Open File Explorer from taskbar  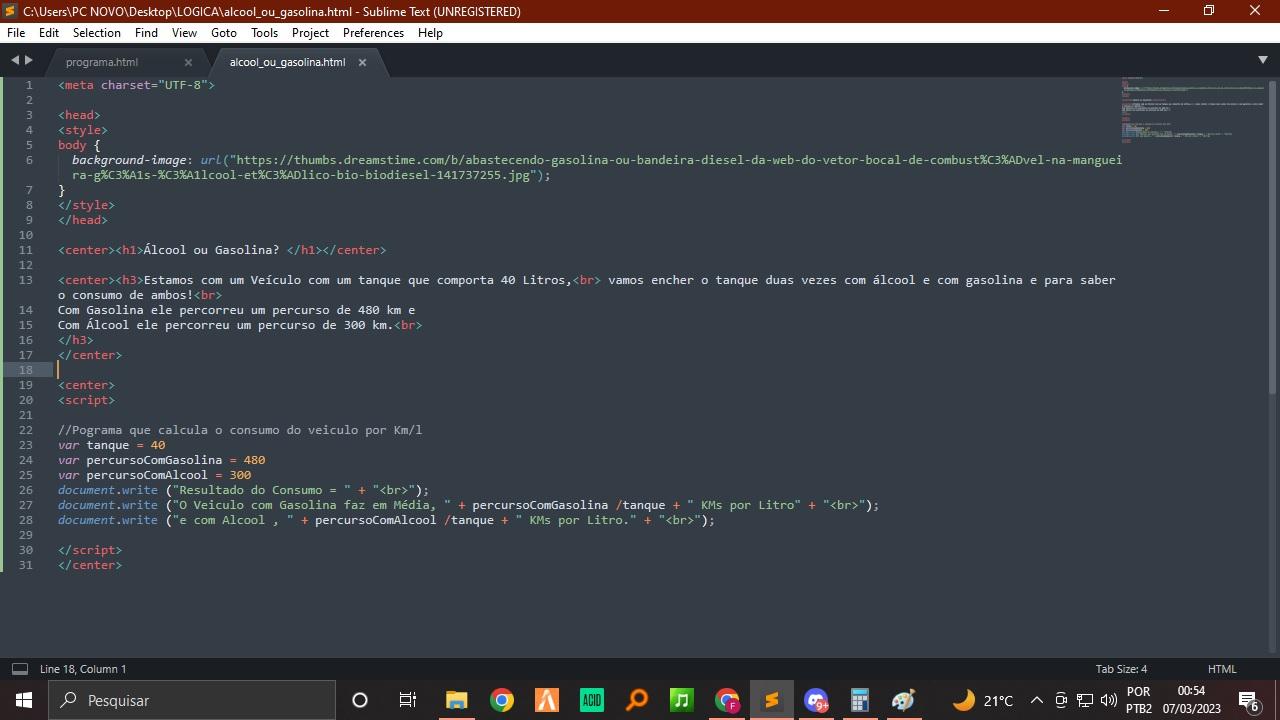point(456,700)
